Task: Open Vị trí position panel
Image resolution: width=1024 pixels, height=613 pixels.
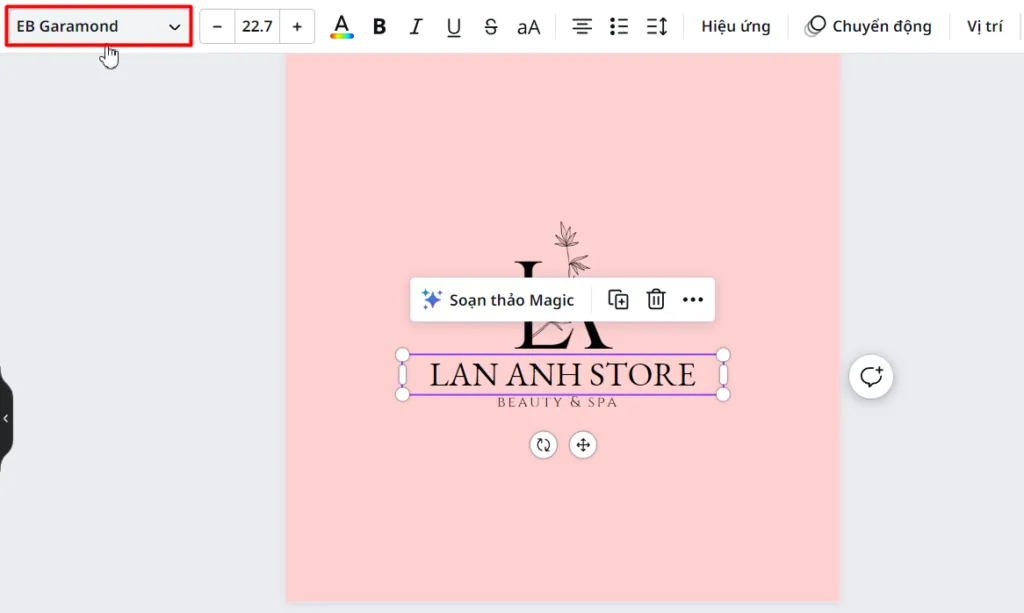Action: (x=984, y=27)
